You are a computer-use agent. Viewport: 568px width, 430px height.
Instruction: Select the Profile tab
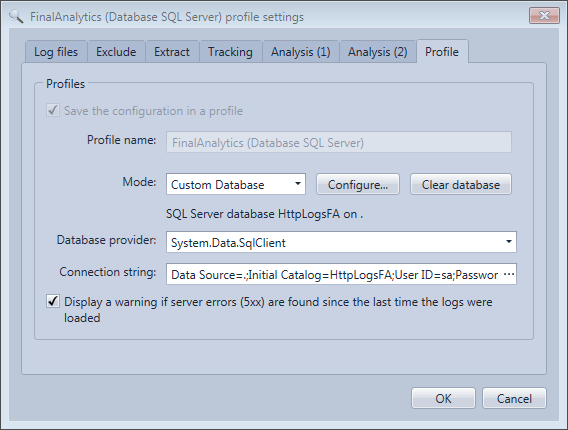pyautogui.click(x=442, y=51)
